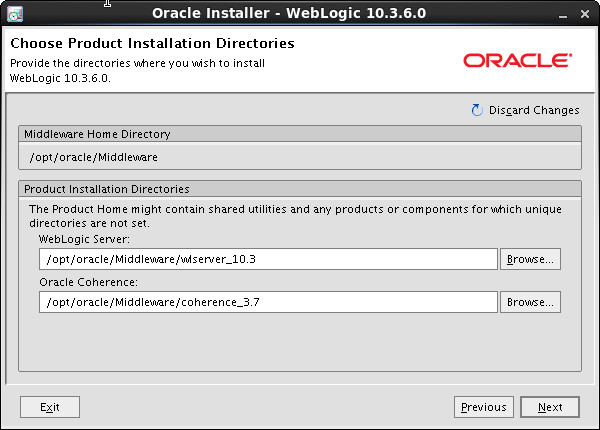This screenshot has height=430, width=600.
Task: Click the Oracle Coherence label
Action: (88, 282)
